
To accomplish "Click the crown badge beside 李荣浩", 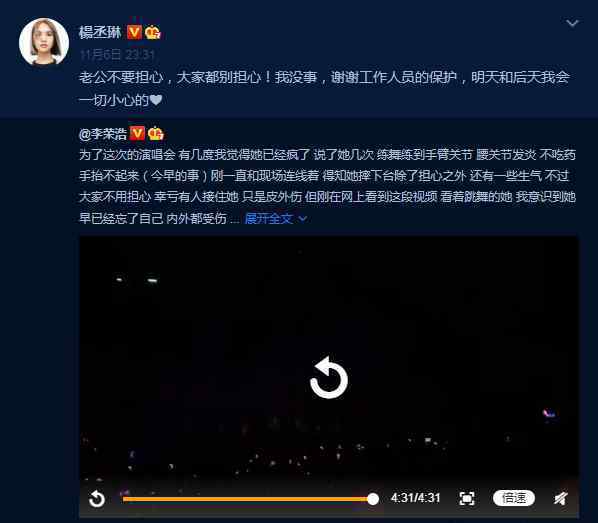I will 156,134.
